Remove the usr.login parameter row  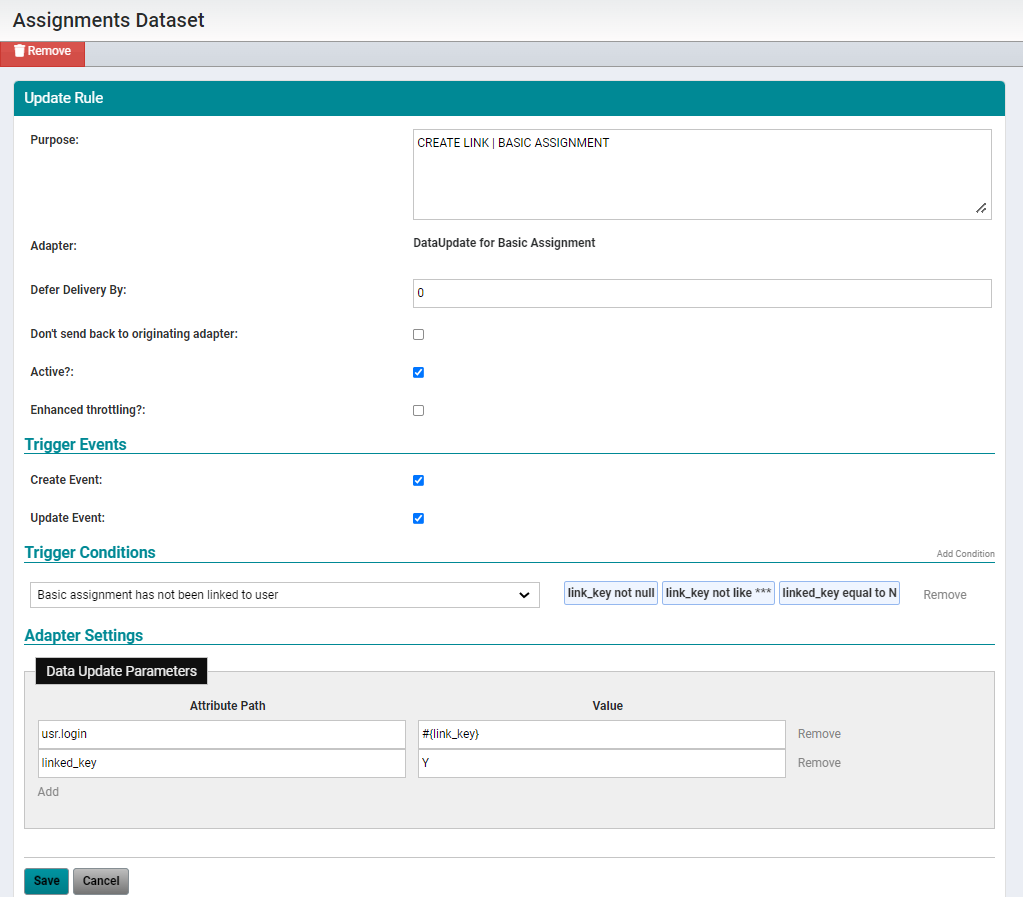click(819, 733)
